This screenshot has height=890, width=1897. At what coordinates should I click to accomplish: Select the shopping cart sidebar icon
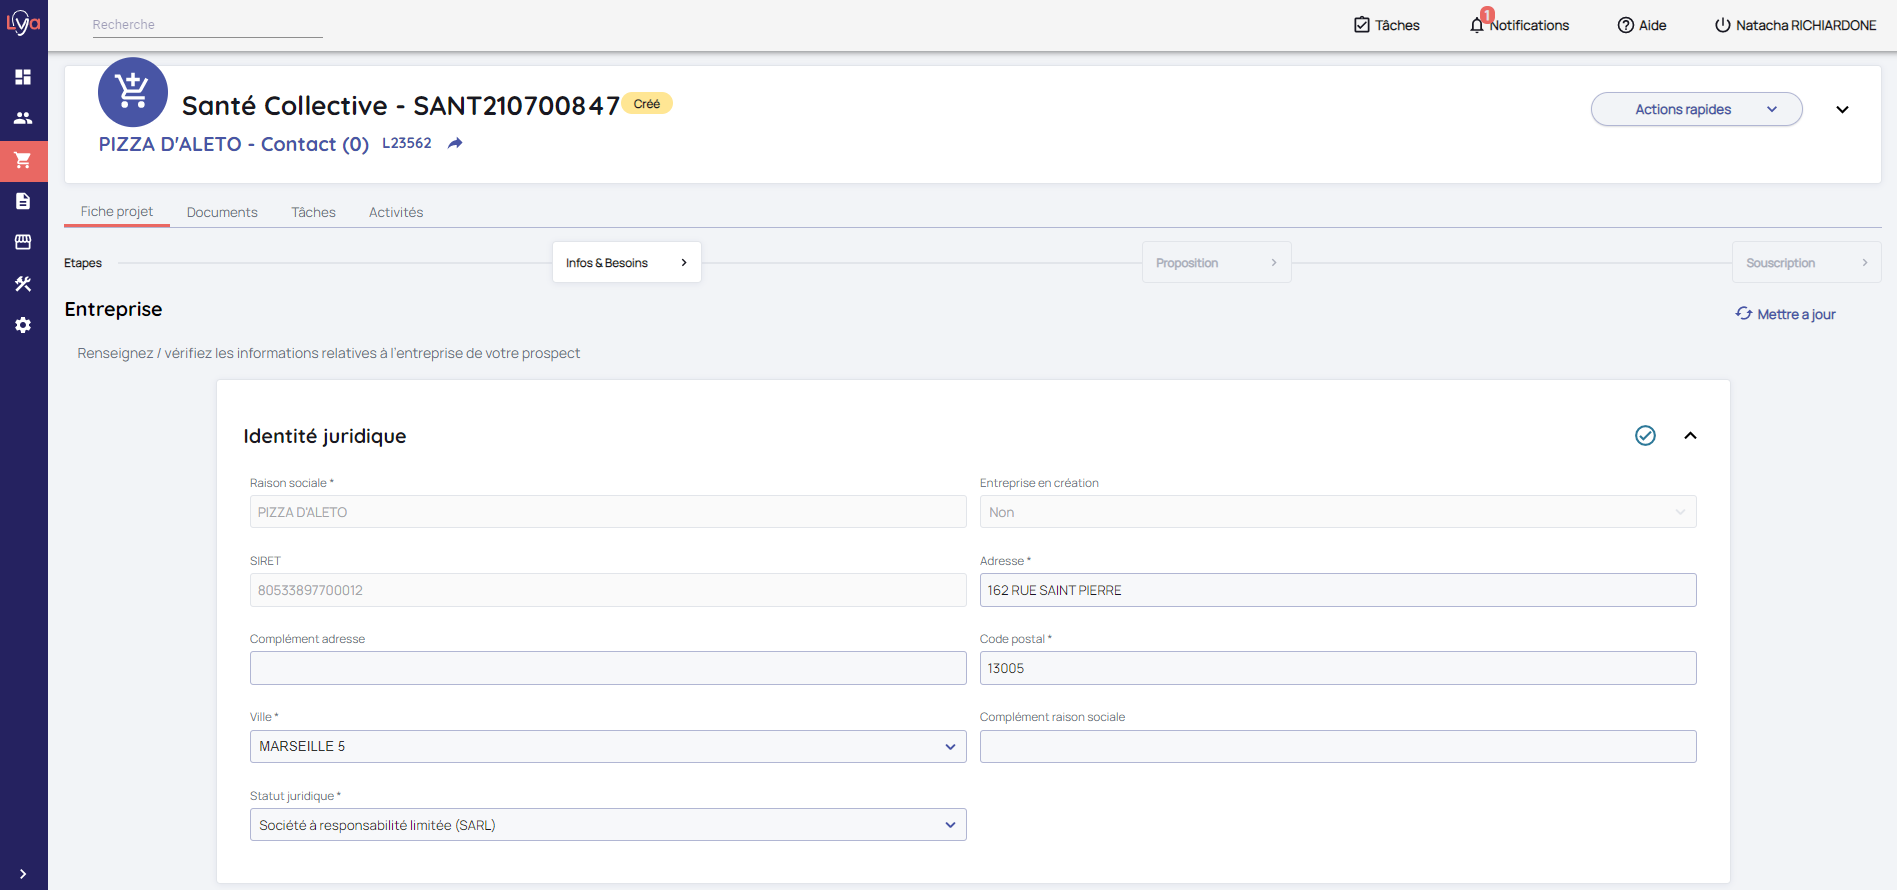(23, 160)
